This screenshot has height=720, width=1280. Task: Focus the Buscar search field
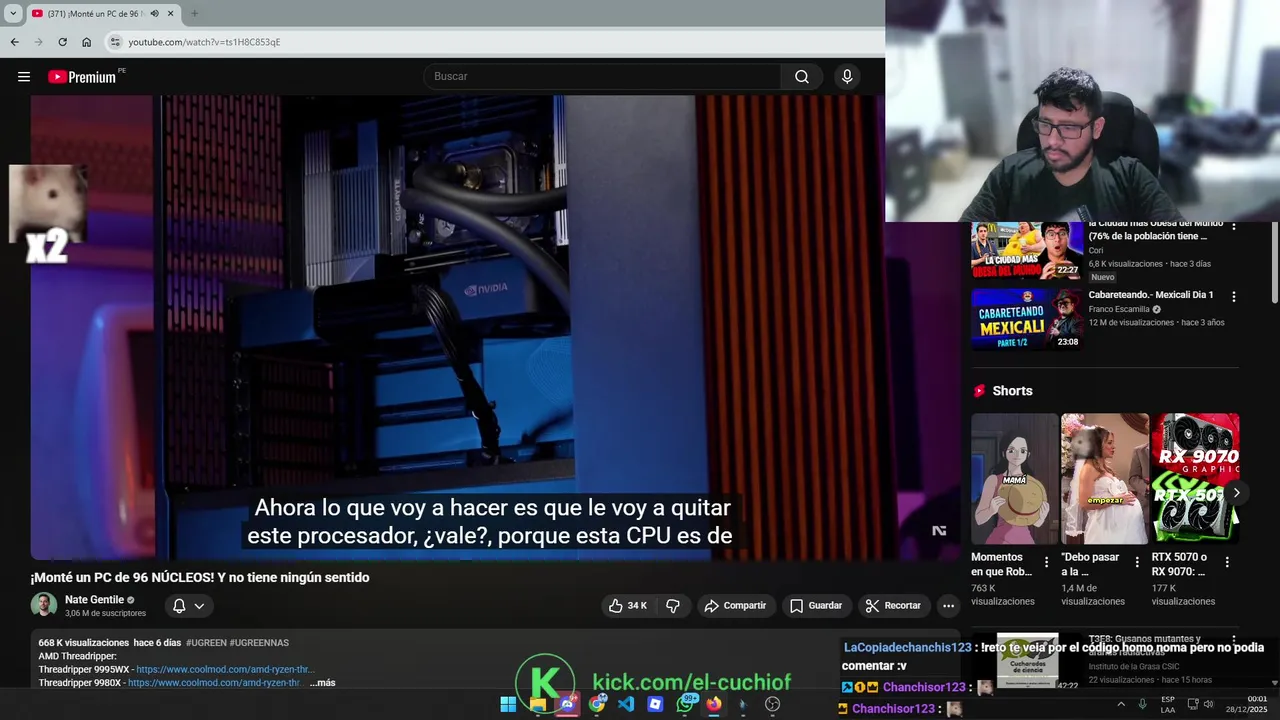[x=603, y=77]
